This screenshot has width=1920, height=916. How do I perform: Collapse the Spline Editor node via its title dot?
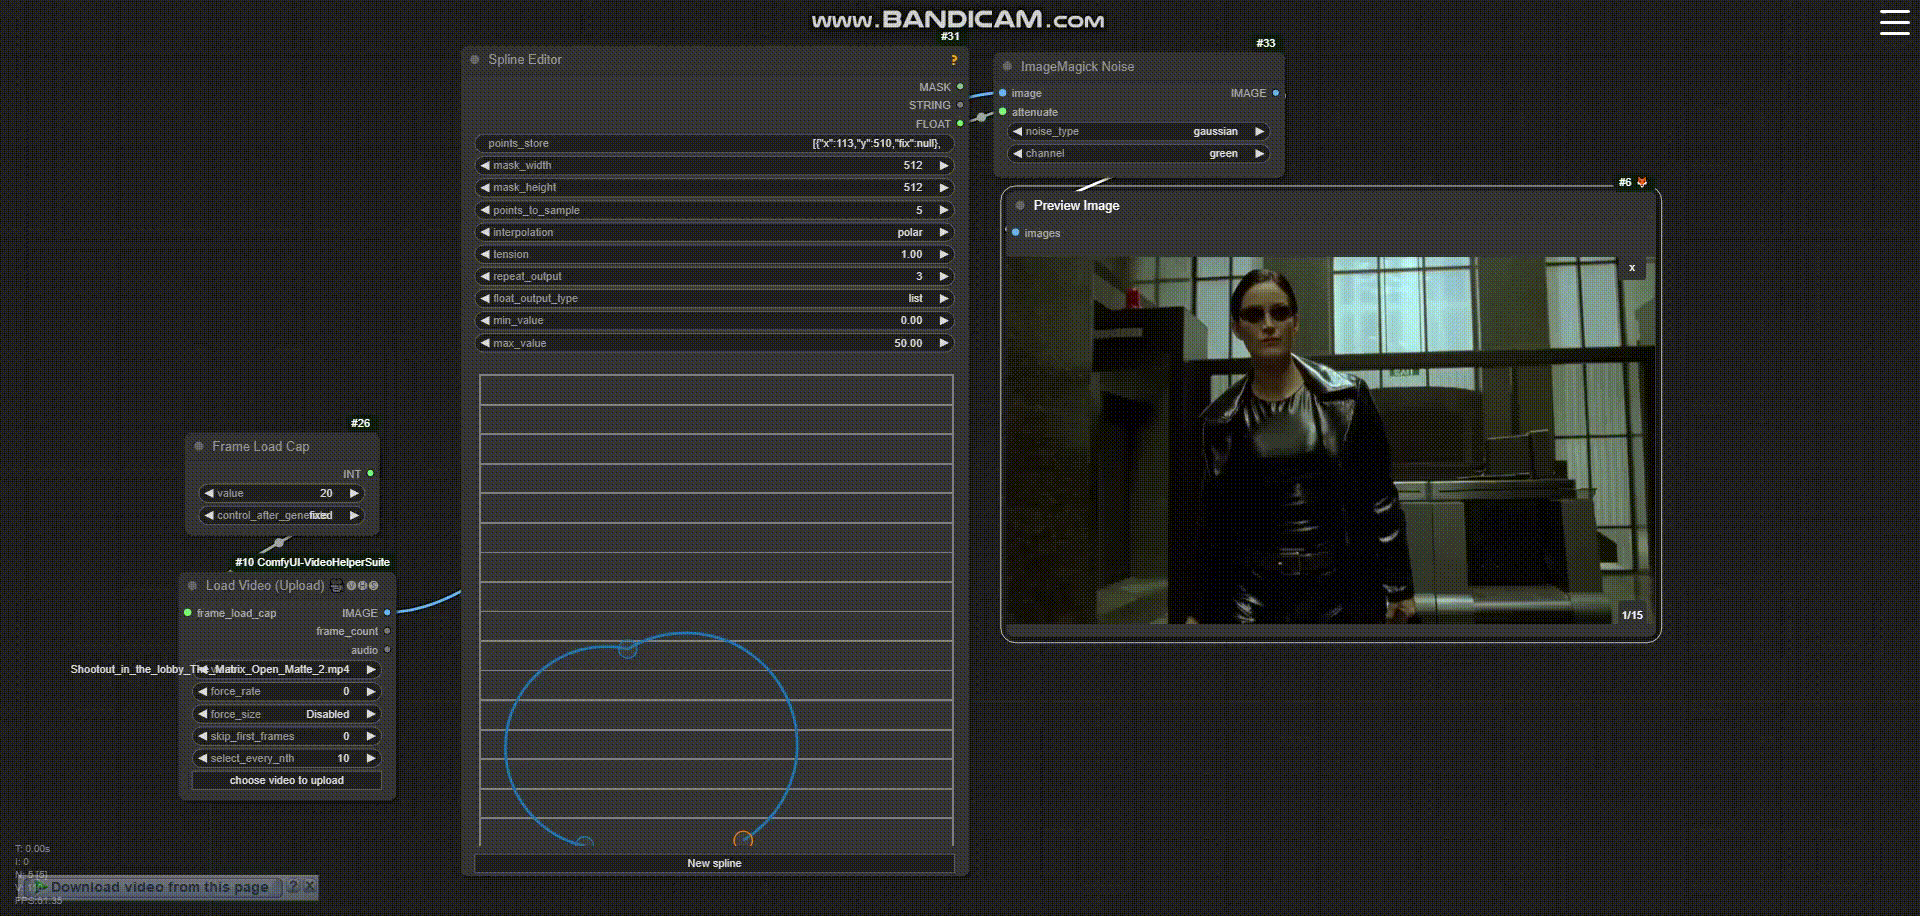(x=475, y=60)
